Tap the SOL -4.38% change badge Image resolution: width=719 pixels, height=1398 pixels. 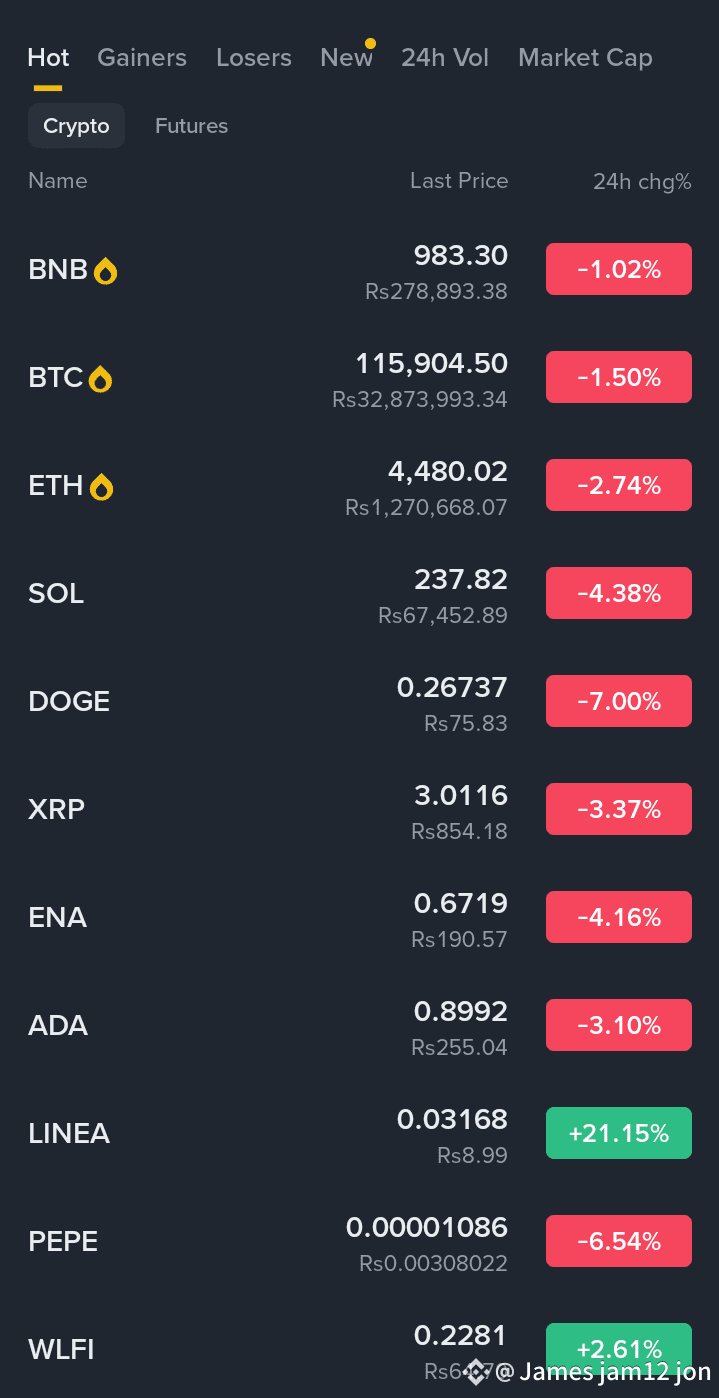(619, 593)
